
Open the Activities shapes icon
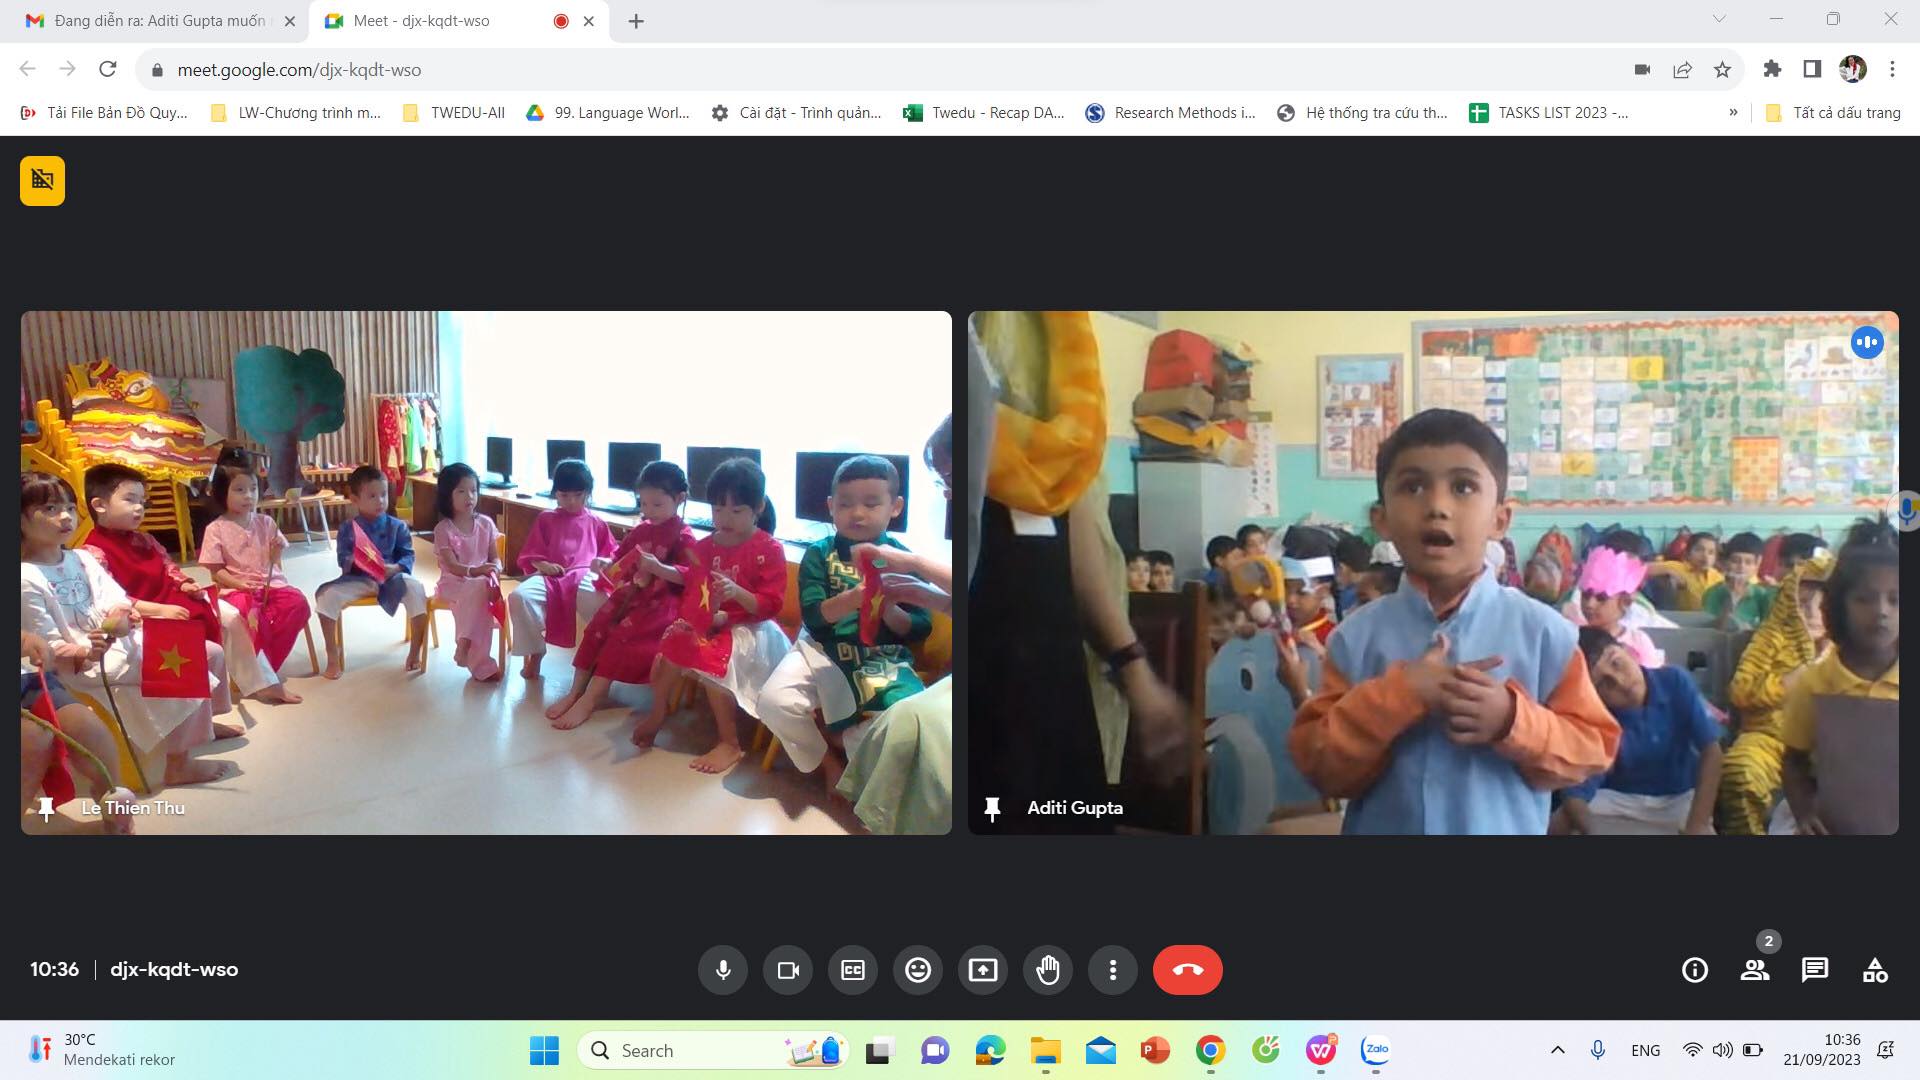(1875, 970)
